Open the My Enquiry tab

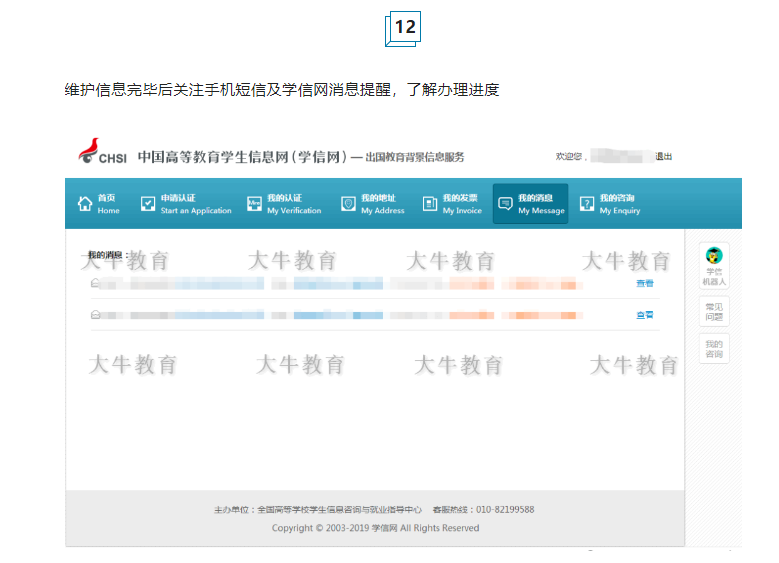pyautogui.click(x=609, y=204)
